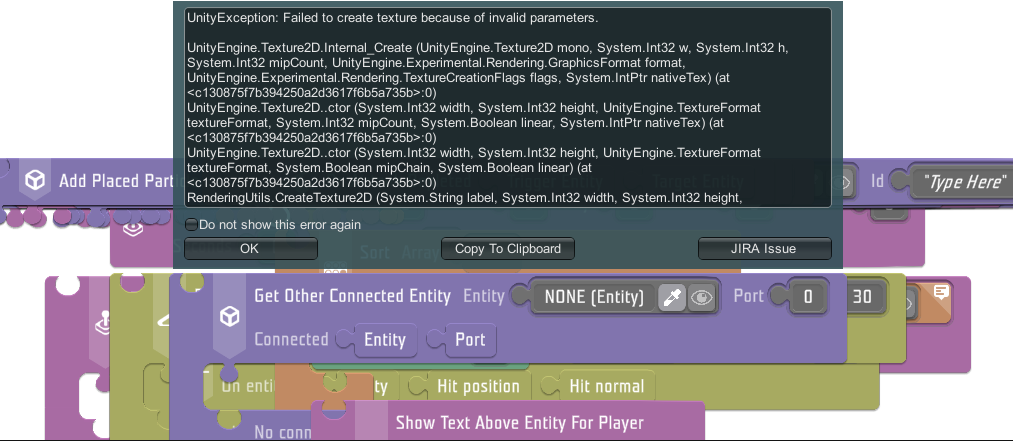The height and width of the screenshot is (441, 1013).
Task: Click the Hit position output chip
Action: pyautogui.click(x=477, y=386)
